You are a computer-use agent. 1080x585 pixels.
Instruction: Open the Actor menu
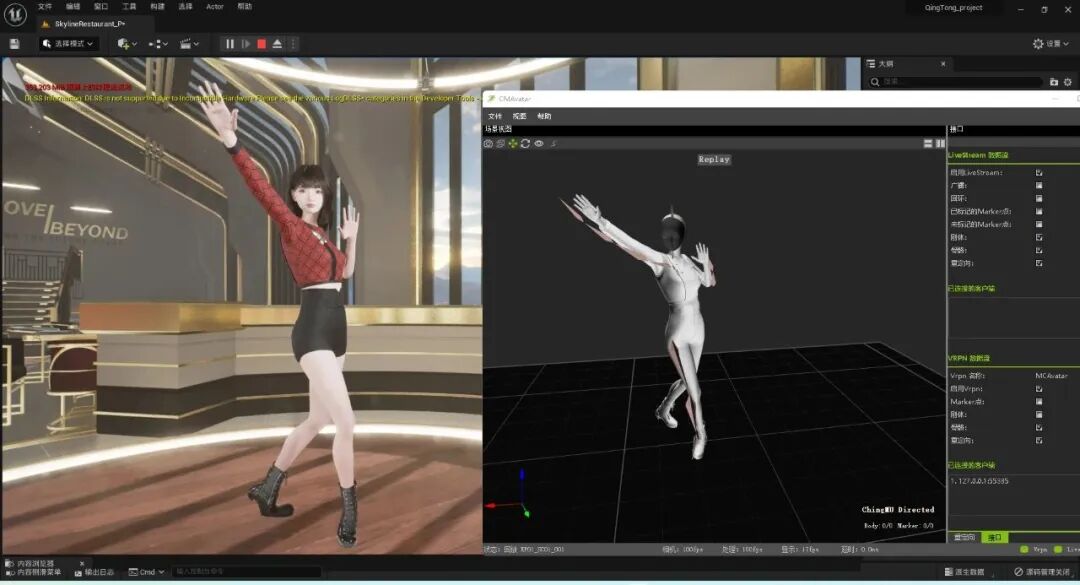(215, 7)
